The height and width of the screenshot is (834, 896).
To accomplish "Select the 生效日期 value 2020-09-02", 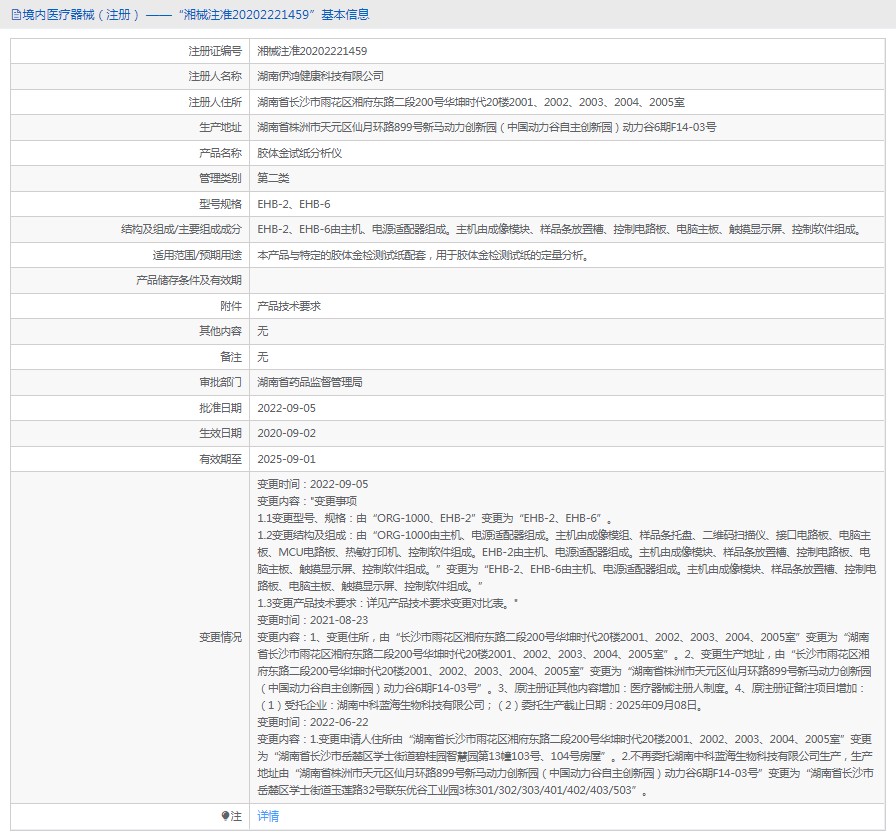I will tap(286, 433).
